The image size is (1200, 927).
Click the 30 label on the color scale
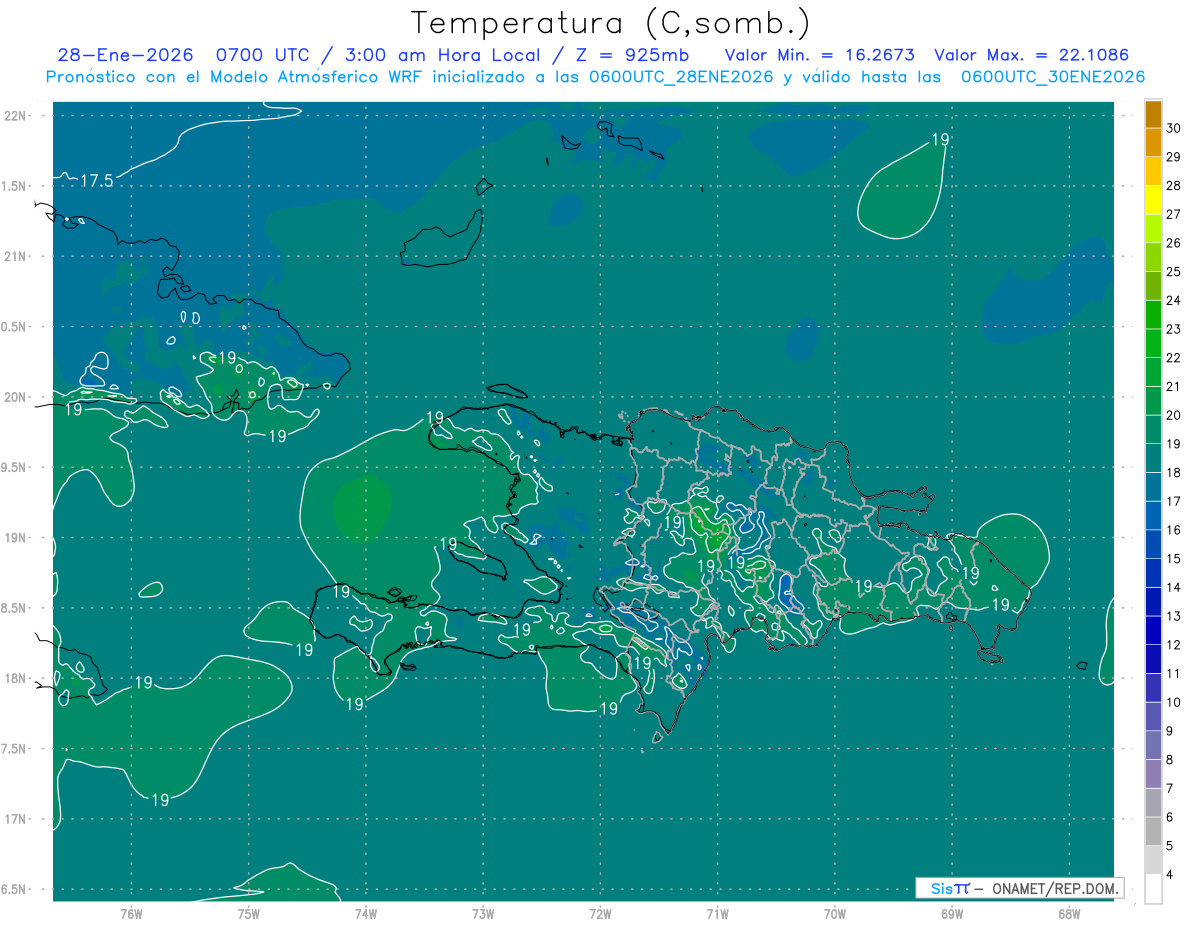click(1174, 128)
